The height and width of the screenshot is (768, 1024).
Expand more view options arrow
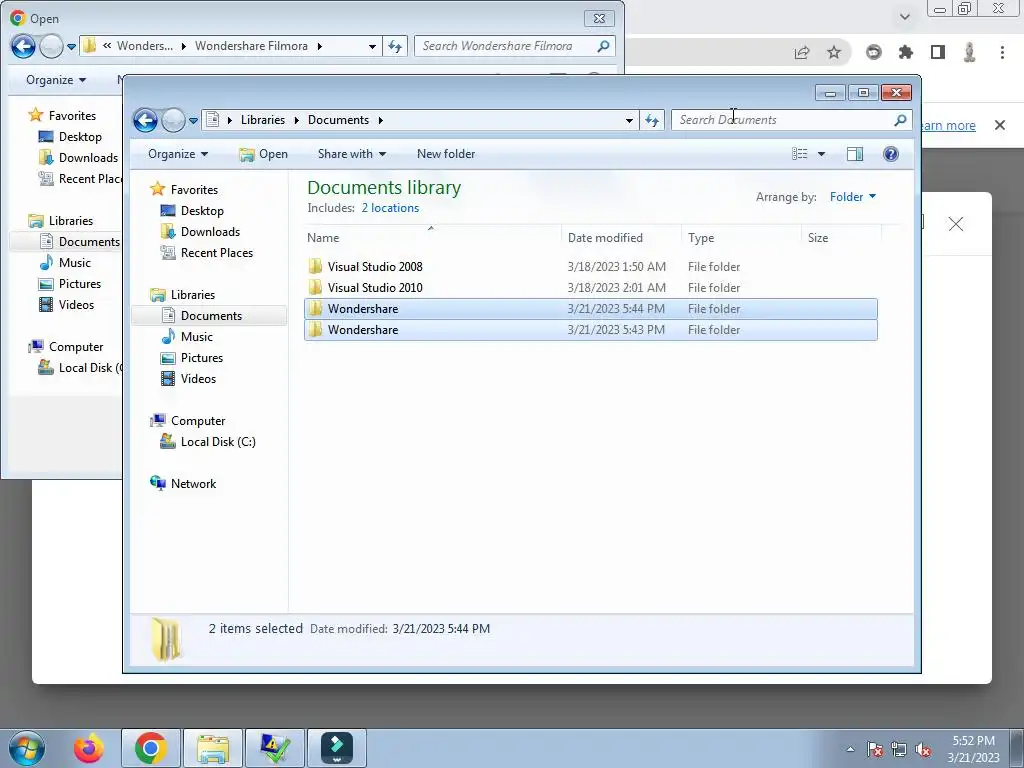coord(822,154)
